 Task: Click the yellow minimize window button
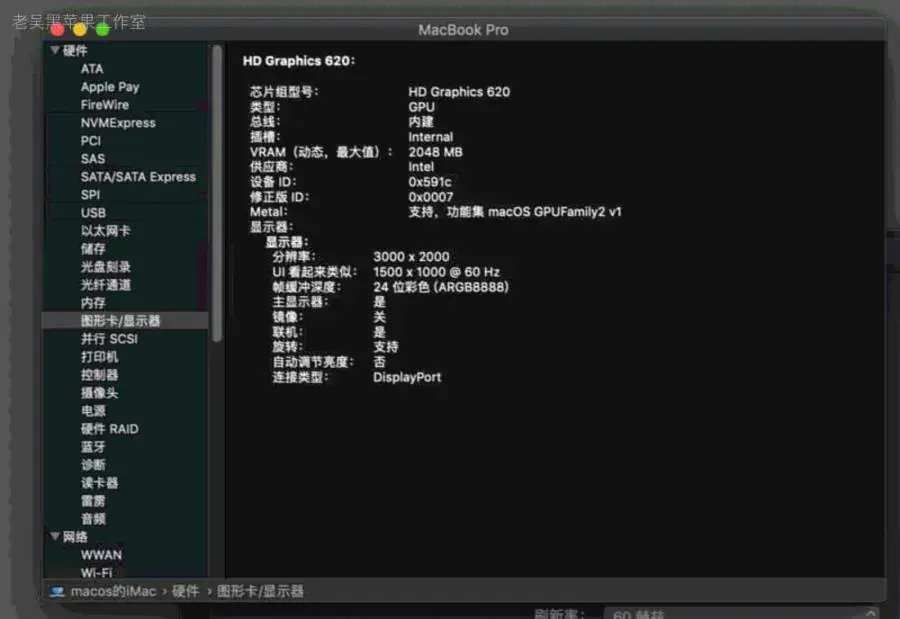click(x=80, y=29)
